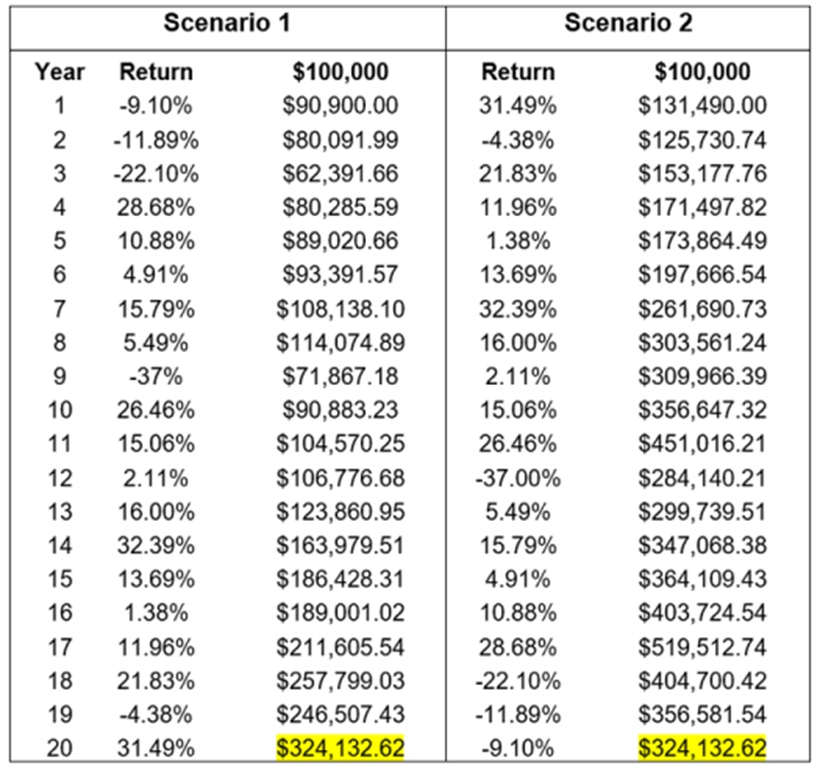
Task: Select the Year column header
Action: pos(59,72)
